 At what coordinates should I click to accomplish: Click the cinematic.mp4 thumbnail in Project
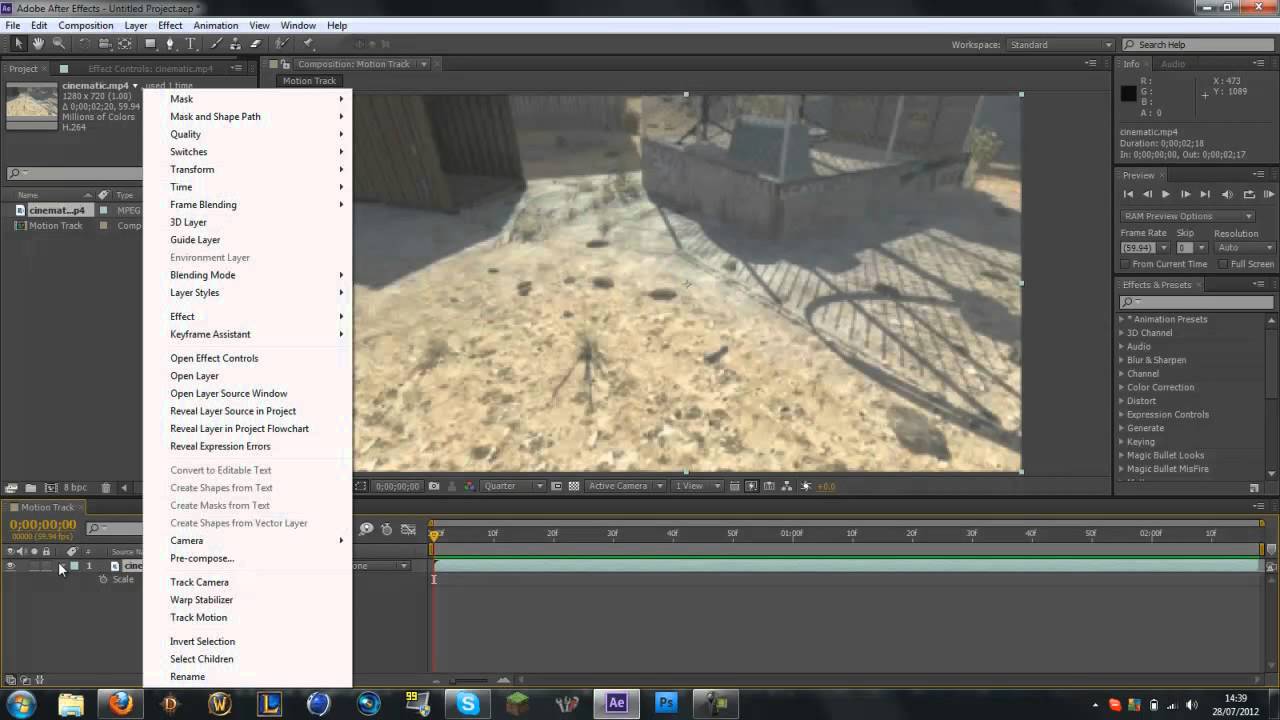coord(32,104)
